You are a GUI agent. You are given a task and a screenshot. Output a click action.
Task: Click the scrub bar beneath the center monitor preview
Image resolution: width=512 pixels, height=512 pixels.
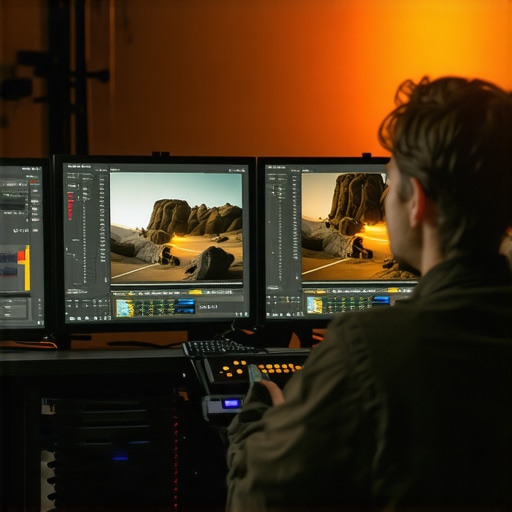coord(176,285)
